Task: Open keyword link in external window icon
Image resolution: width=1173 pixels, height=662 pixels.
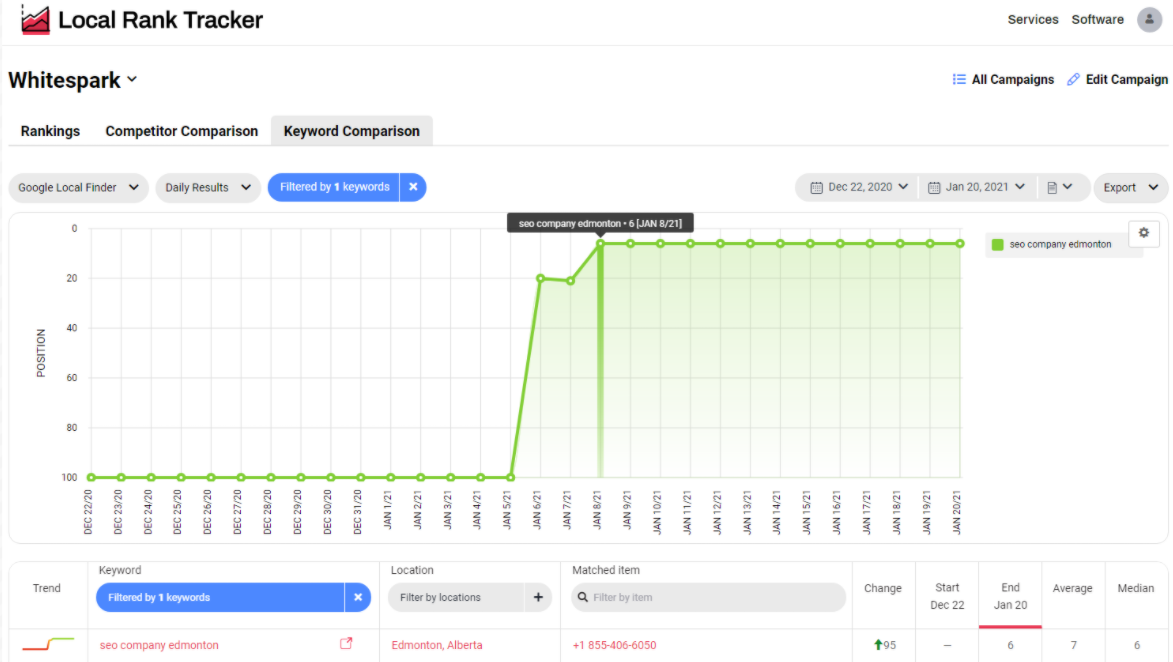Action: 346,644
